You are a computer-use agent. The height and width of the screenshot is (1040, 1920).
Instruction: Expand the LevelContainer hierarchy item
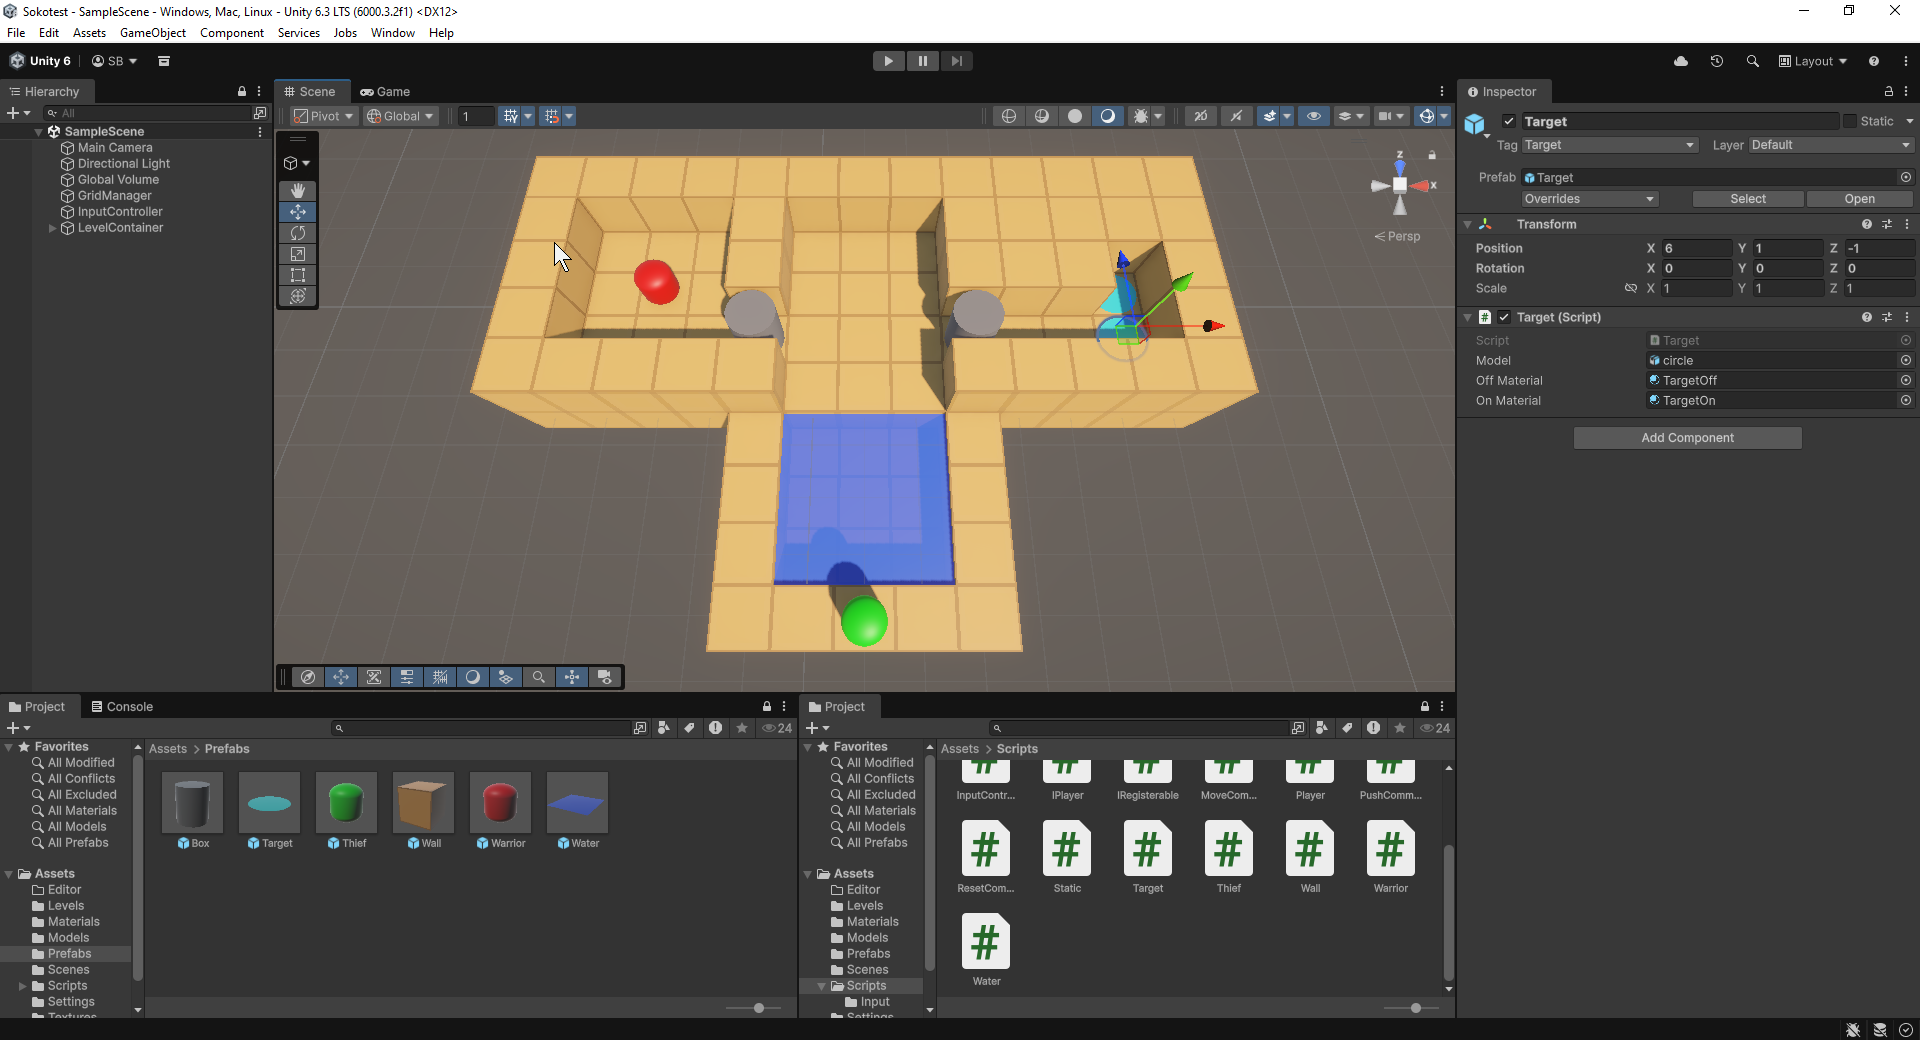click(52, 228)
